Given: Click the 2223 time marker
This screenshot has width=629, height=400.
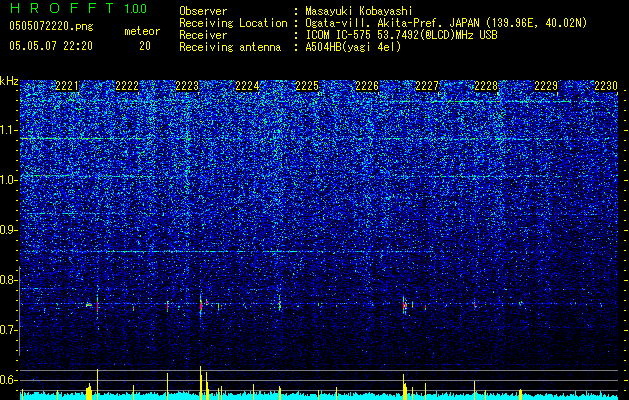Looking at the screenshot, I should [x=187, y=86].
